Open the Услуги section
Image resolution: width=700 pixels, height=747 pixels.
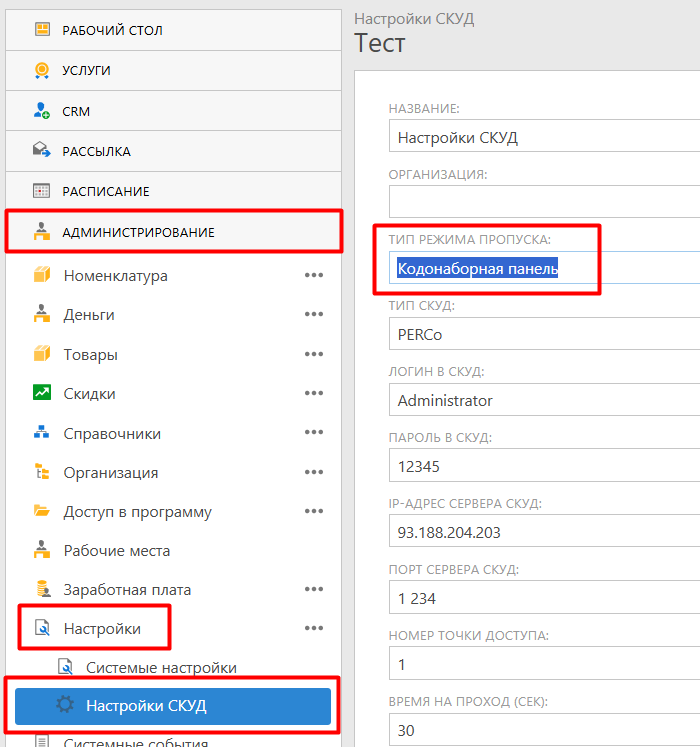[x=173, y=71]
